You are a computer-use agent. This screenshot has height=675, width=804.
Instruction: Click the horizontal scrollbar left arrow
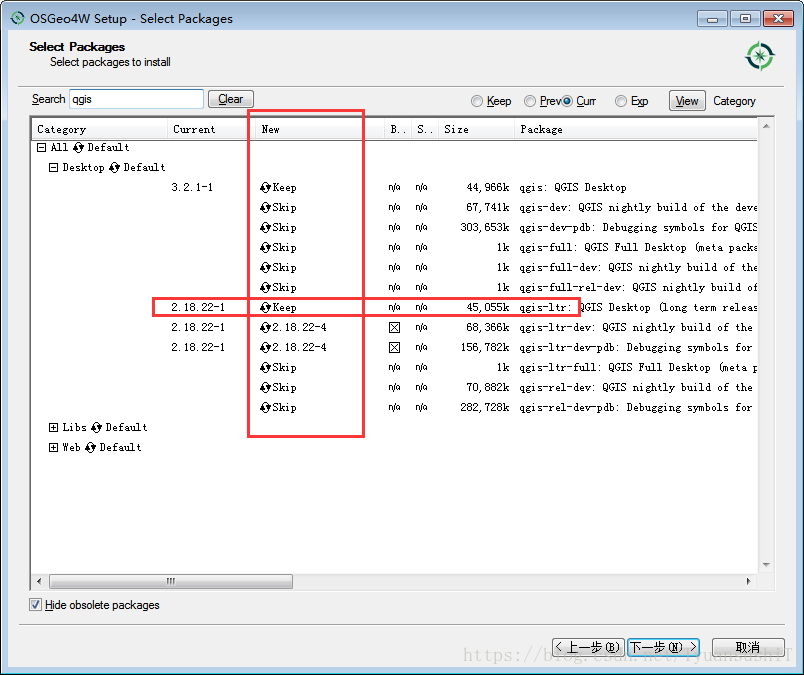tap(39, 582)
